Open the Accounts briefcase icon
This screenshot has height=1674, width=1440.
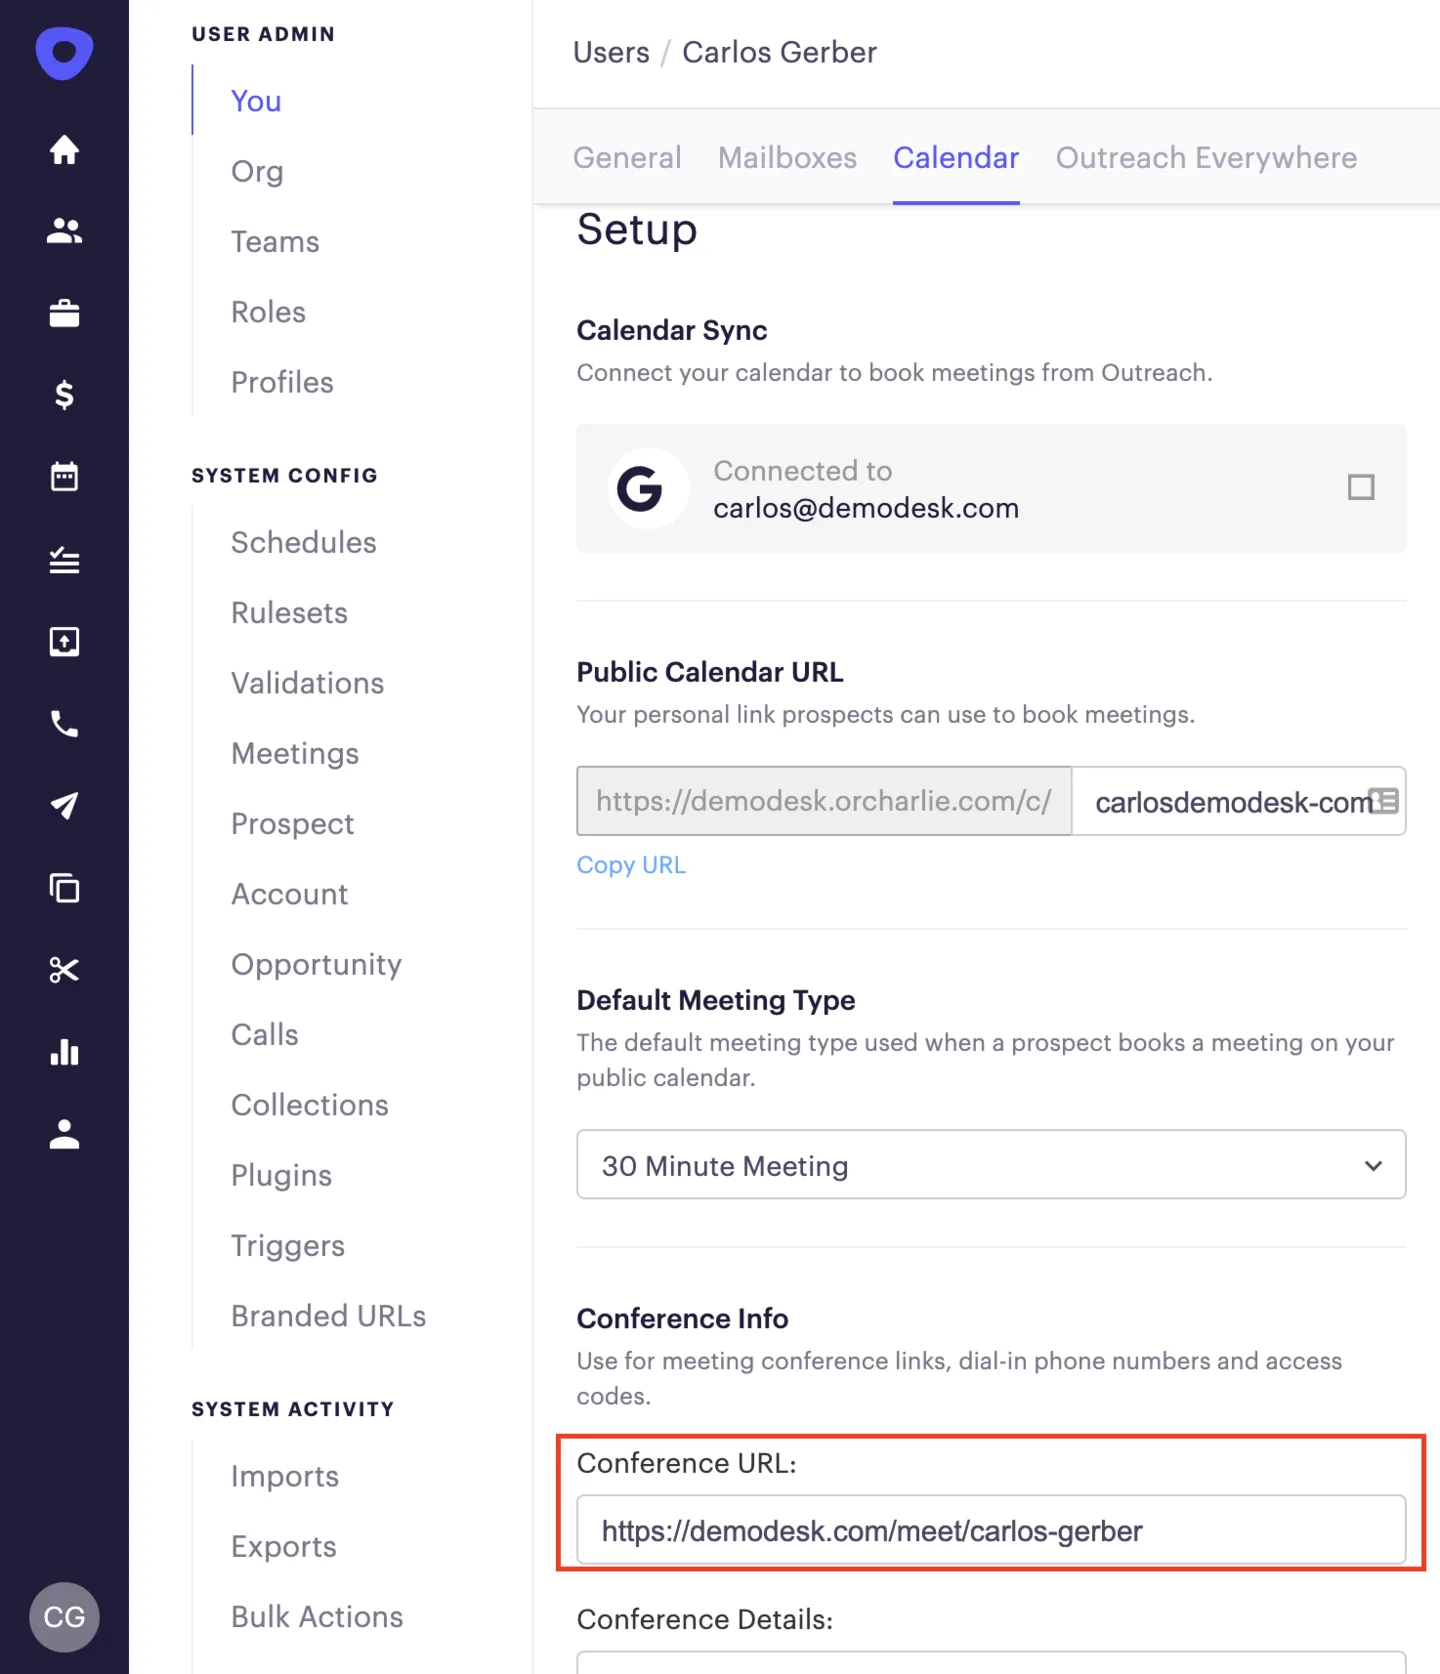point(64,313)
